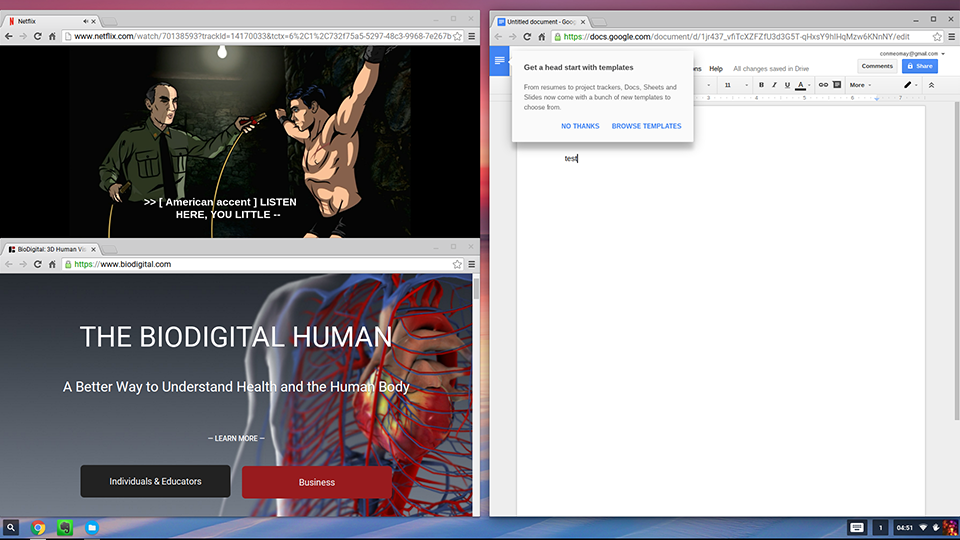Image resolution: width=960 pixels, height=540 pixels.
Task: Dismiss template tip with NO THANKS
Action: click(x=580, y=126)
